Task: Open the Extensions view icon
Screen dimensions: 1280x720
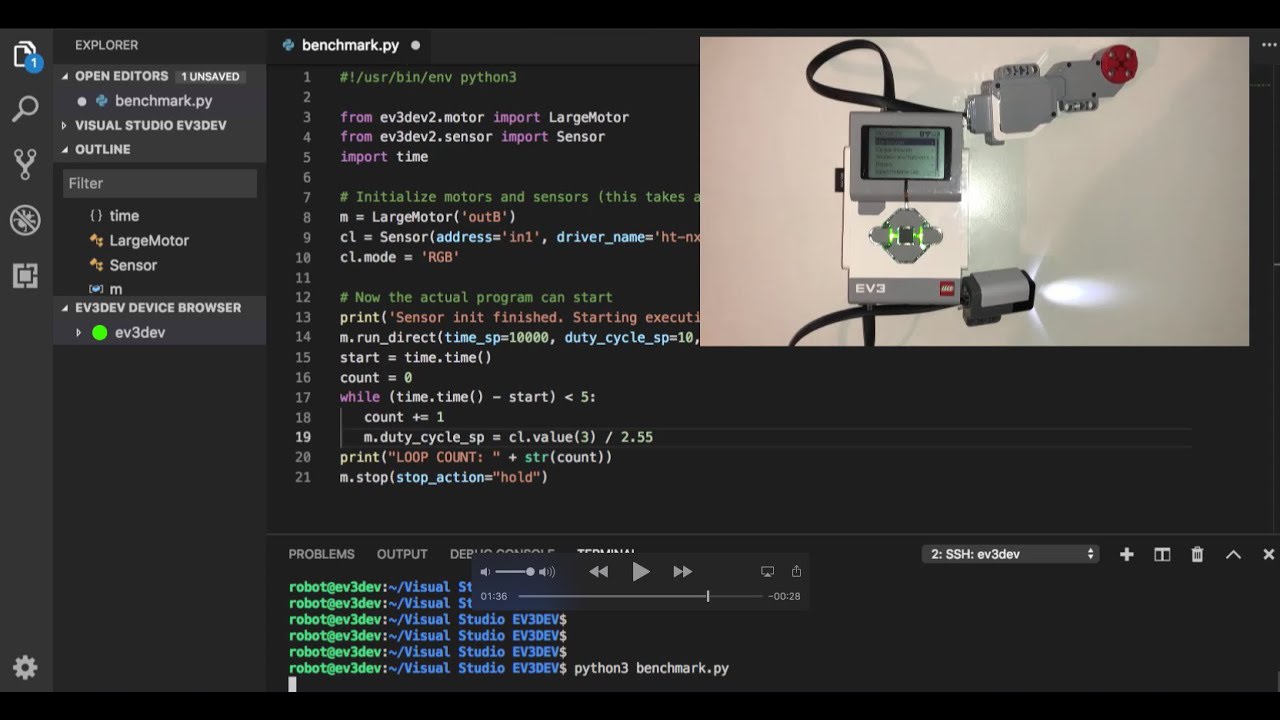Action: 25,275
